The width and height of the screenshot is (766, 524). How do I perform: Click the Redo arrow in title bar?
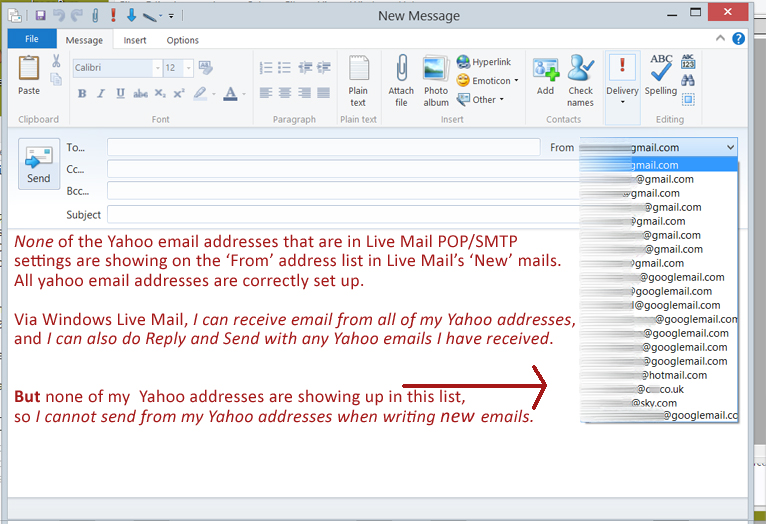(77, 15)
